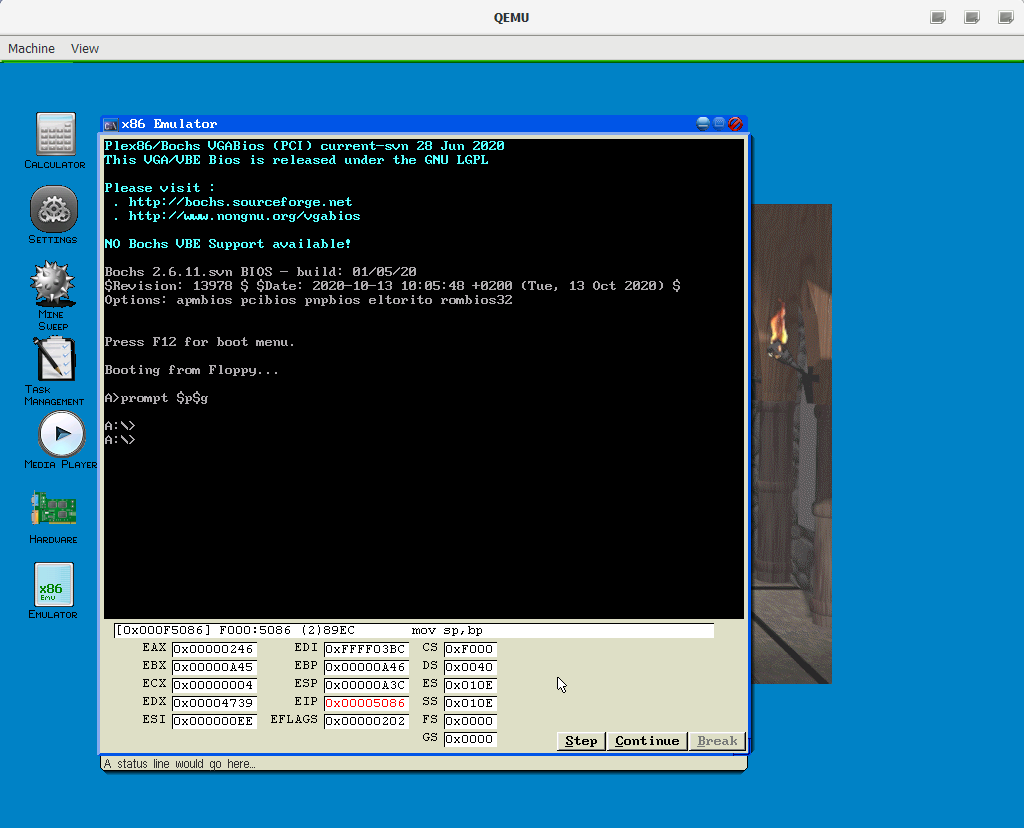Close the x86 Emulator window
The height and width of the screenshot is (828, 1024).
735,123
